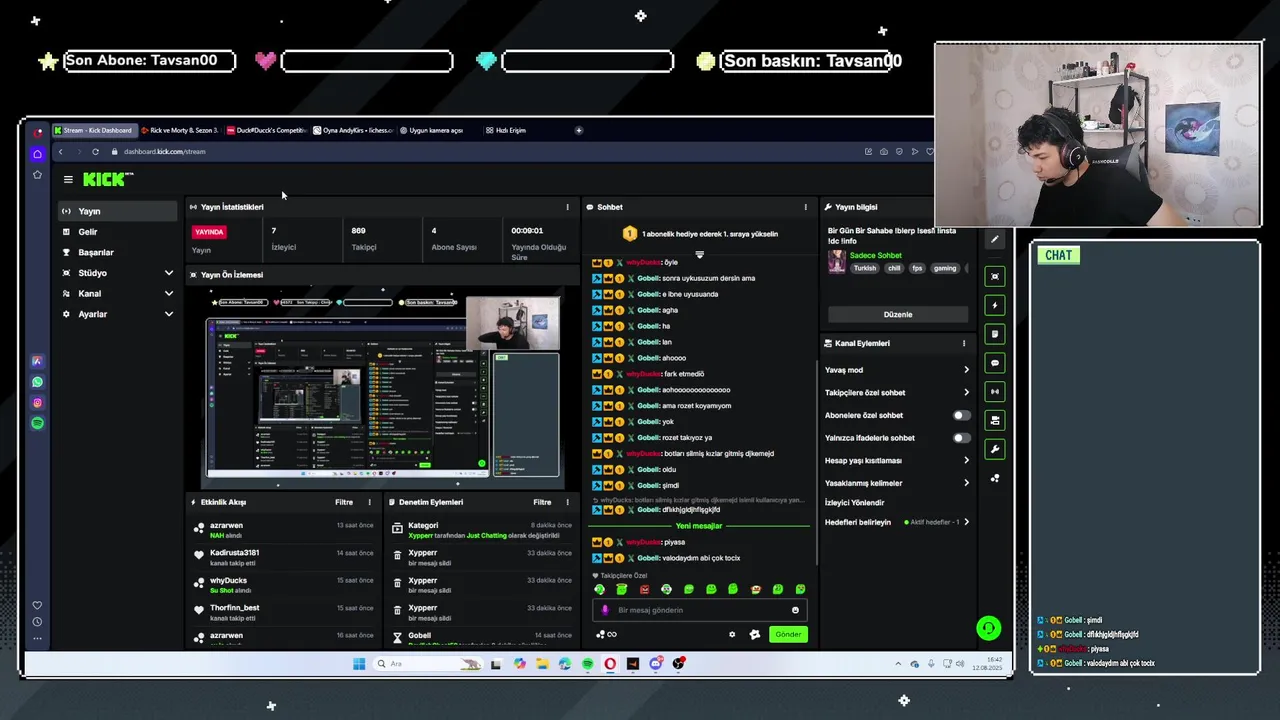Screen dimensions: 1280x720
Task: Click the Yayın Ön İzlemesi preview thumbnail
Action: point(384,387)
